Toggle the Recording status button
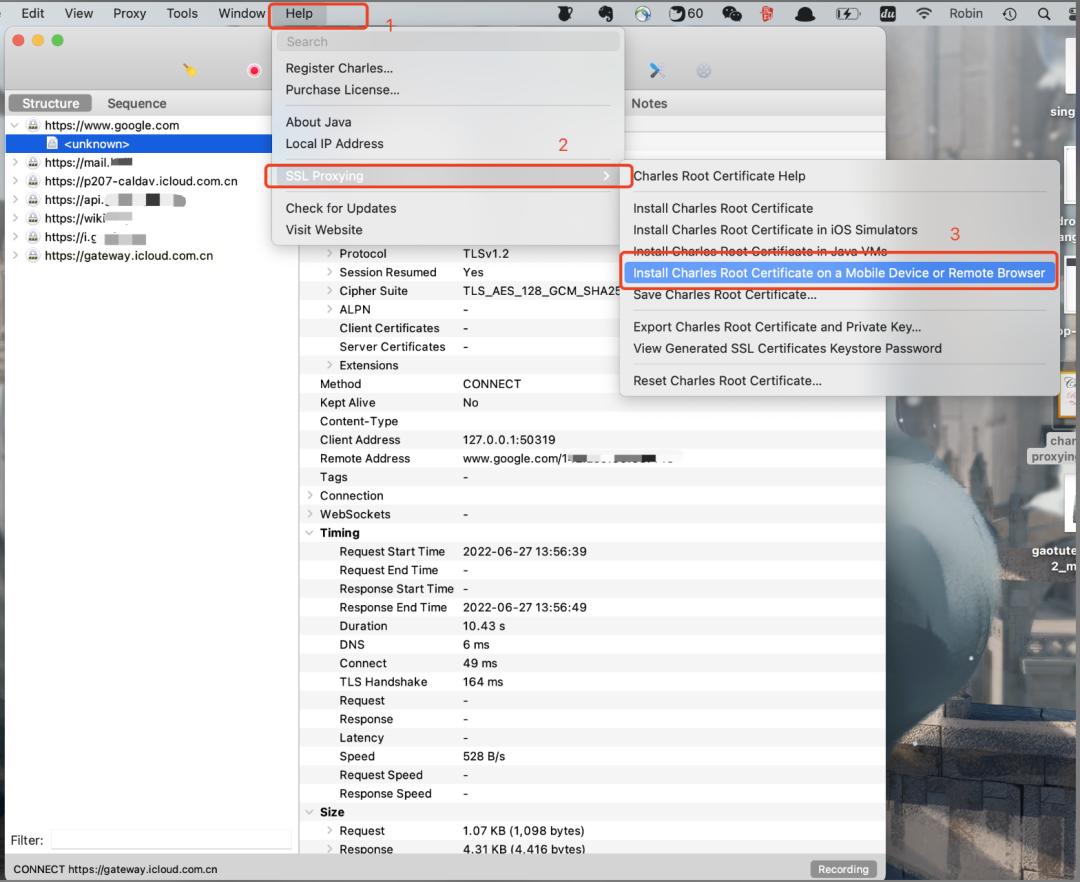Image resolution: width=1080 pixels, height=882 pixels. pyautogui.click(x=843, y=869)
